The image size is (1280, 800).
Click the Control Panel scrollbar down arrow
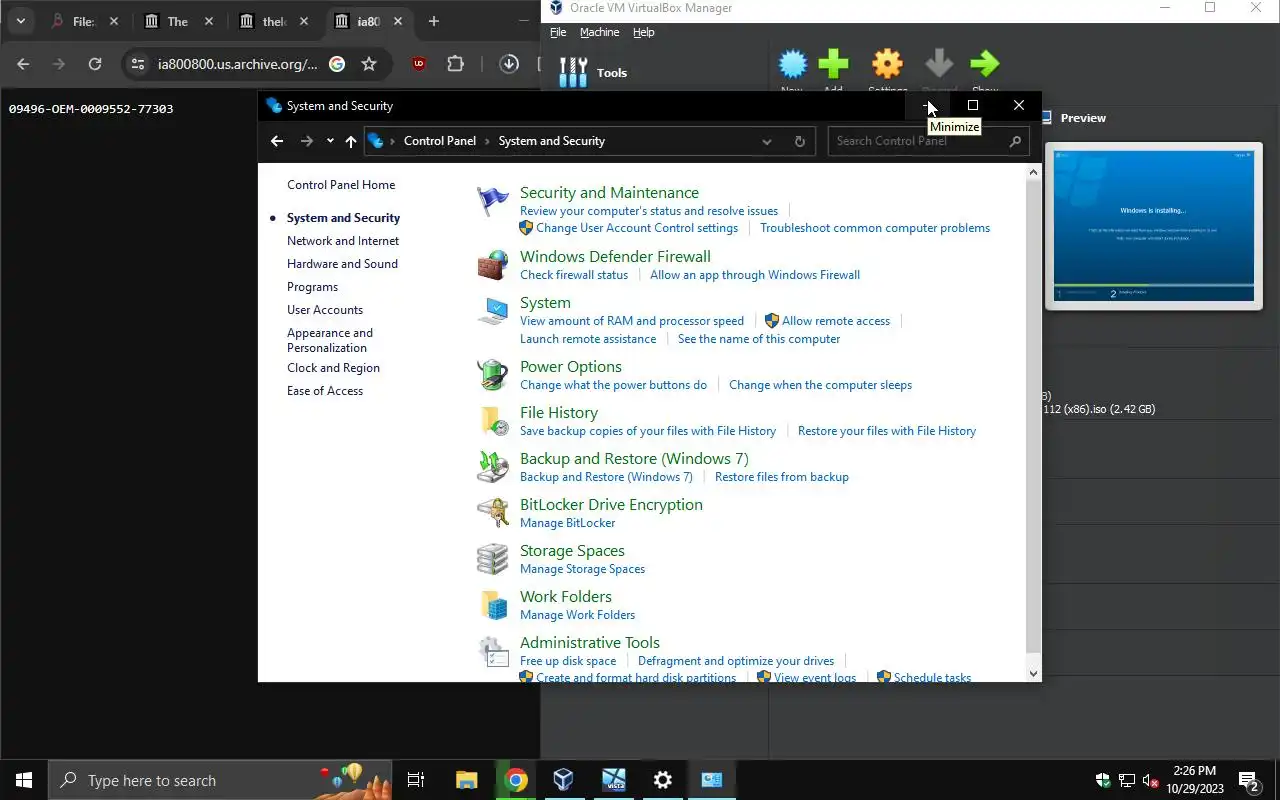click(1034, 674)
